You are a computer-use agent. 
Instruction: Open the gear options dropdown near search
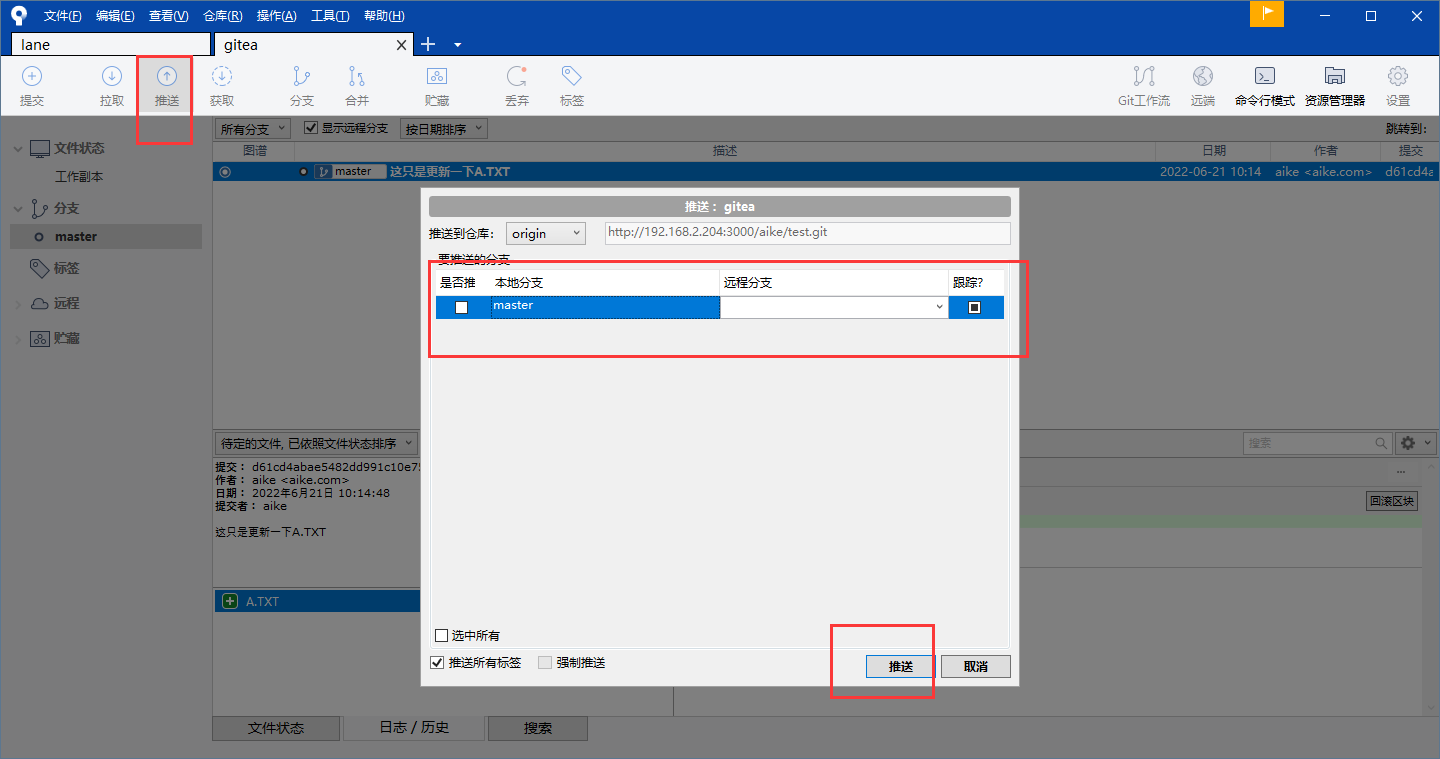click(1415, 443)
